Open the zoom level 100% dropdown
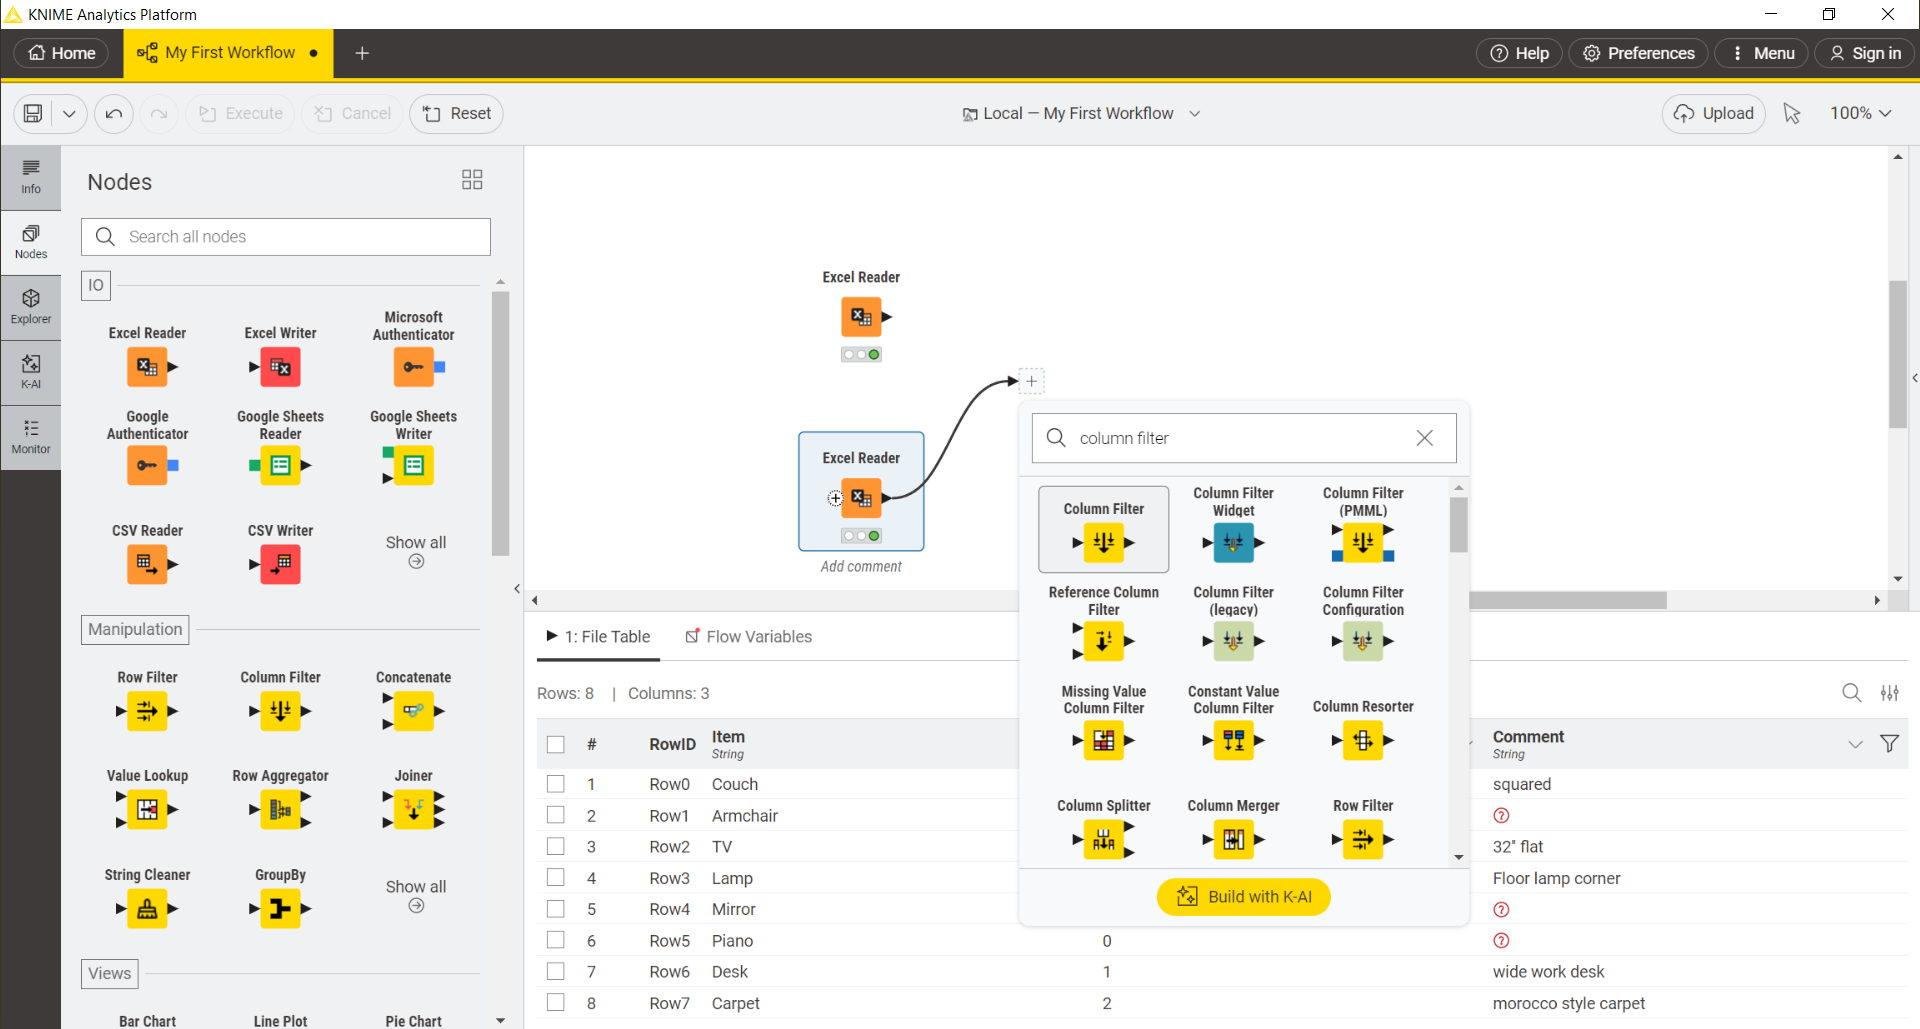 [1859, 113]
